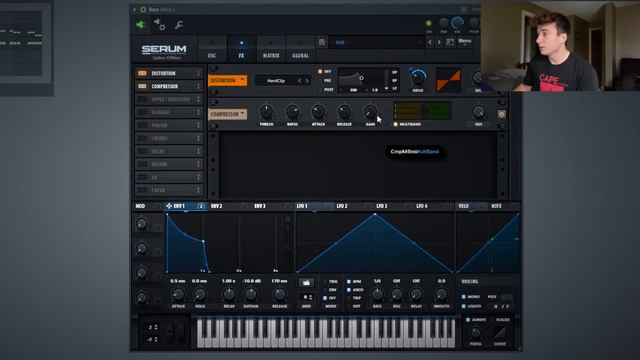Click the Curve icon near the keyboard
Screen dimensions: 640x360
(500, 333)
